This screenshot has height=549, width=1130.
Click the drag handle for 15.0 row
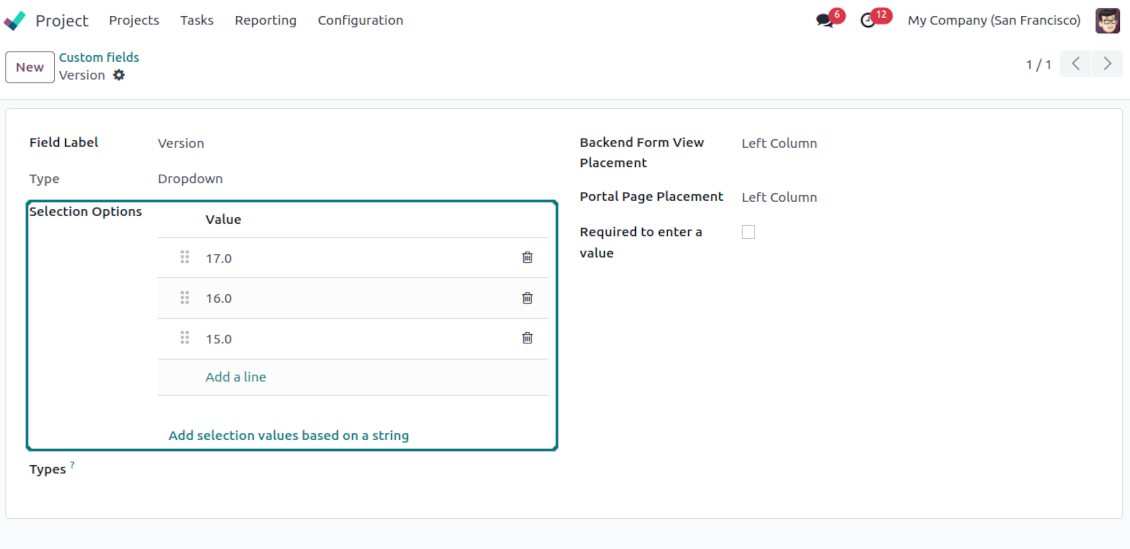pyautogui.click(x=185, y=338)
